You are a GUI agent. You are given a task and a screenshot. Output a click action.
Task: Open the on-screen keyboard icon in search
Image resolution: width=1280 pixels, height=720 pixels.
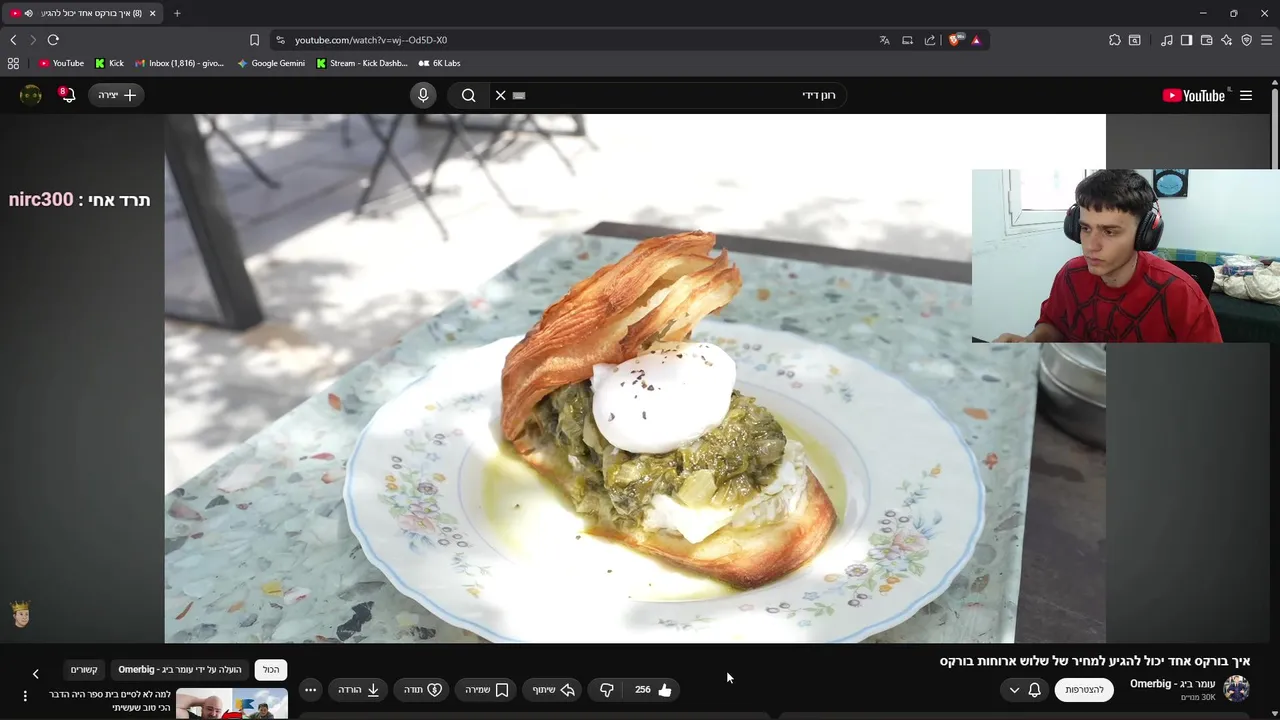pyautogui.click(x=518, y=95)
